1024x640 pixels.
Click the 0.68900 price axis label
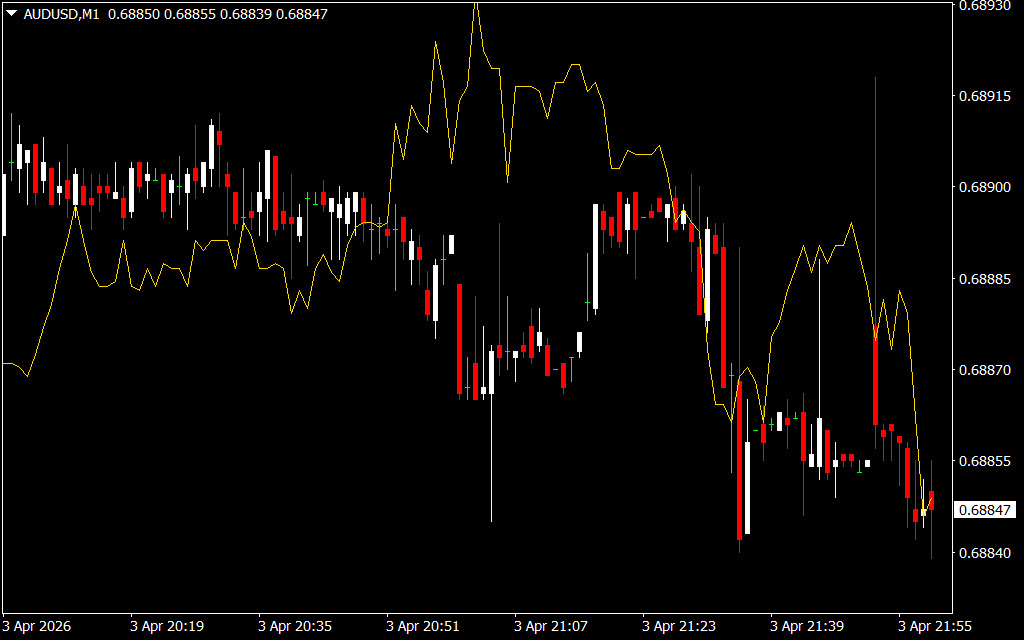coord(985,188)
